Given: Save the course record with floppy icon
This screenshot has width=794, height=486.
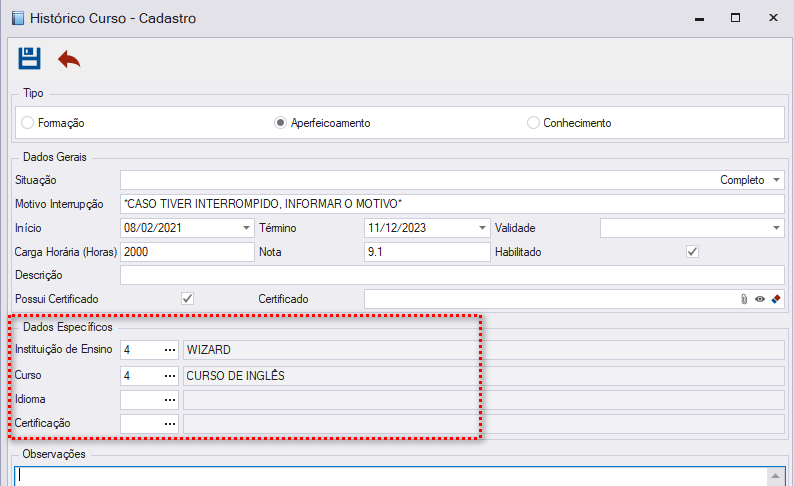Looking at the screenshot, I should (x=29, y=58).
